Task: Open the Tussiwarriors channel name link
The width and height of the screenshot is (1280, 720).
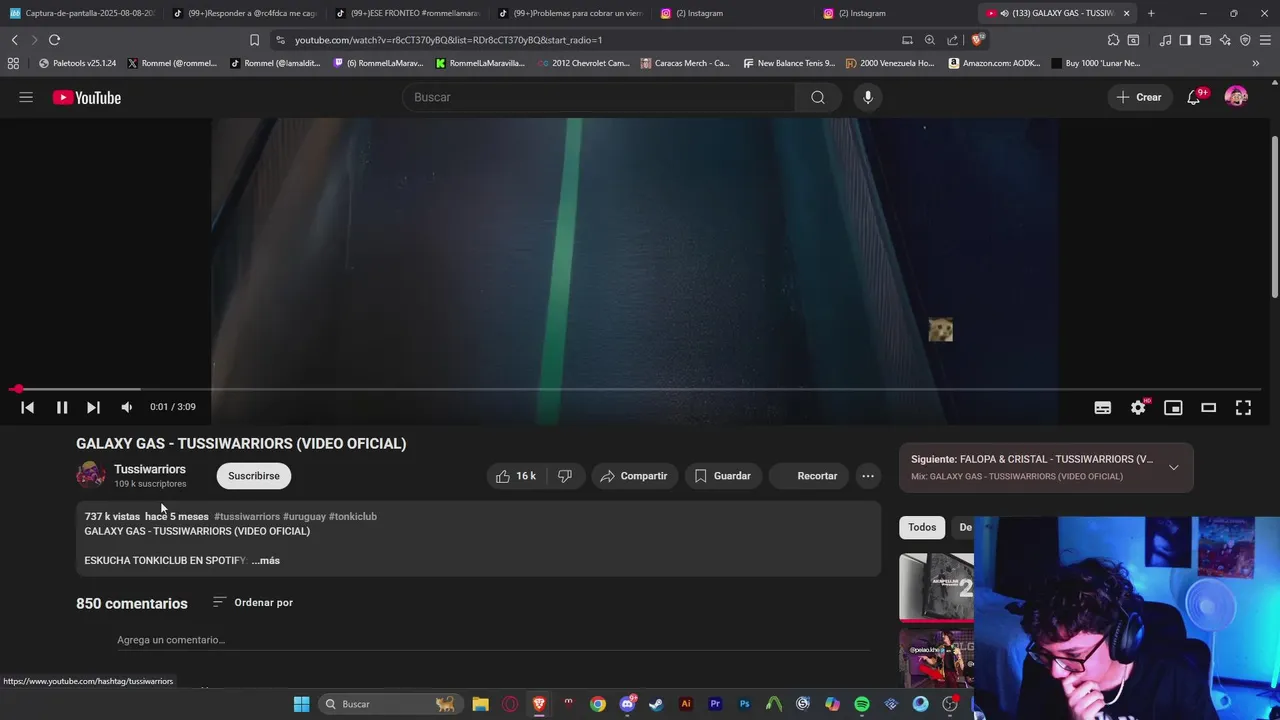Action: 150,469
